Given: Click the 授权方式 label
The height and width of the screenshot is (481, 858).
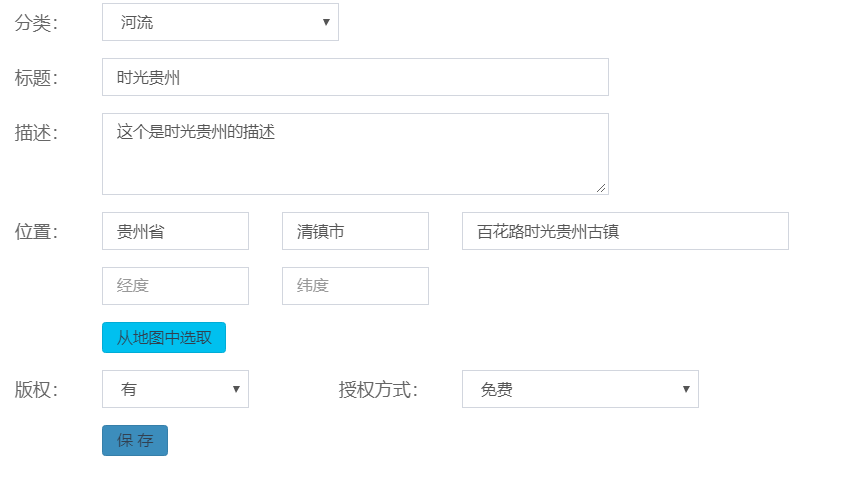Looking at the screenshot, I should (378, 390).
